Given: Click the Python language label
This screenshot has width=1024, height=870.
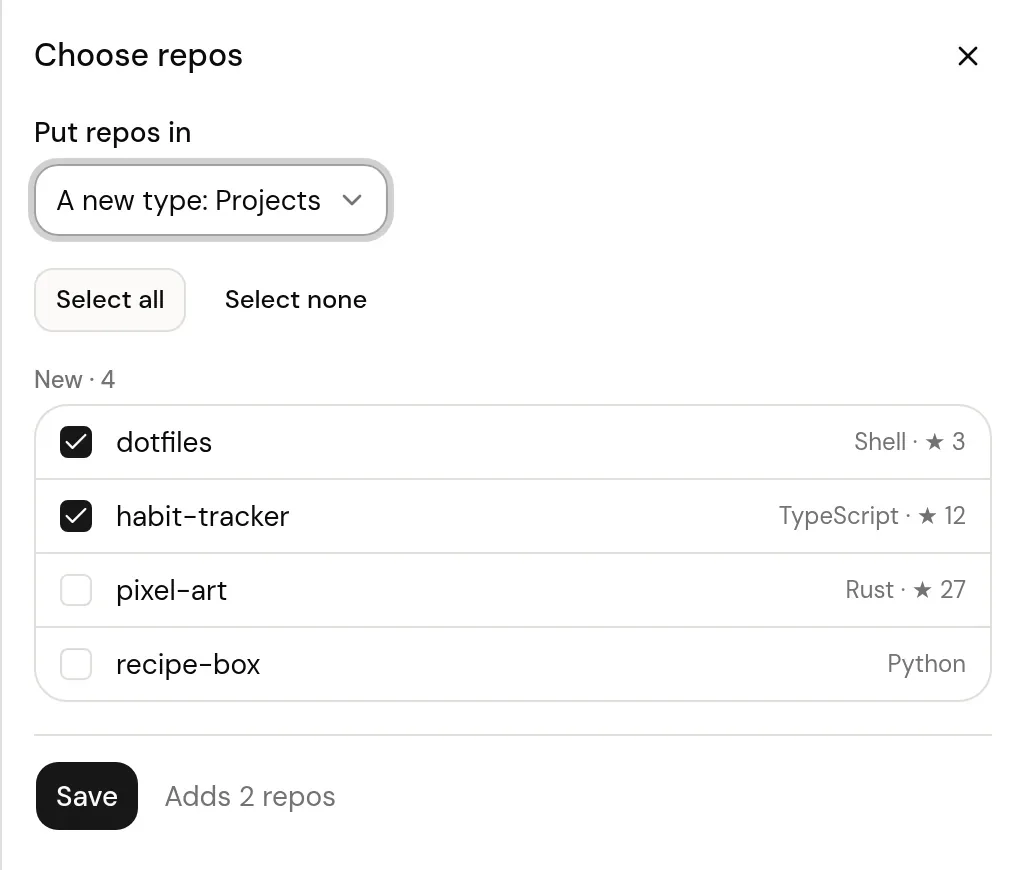Looking at the screenshot, I should [x=926, y=664].
